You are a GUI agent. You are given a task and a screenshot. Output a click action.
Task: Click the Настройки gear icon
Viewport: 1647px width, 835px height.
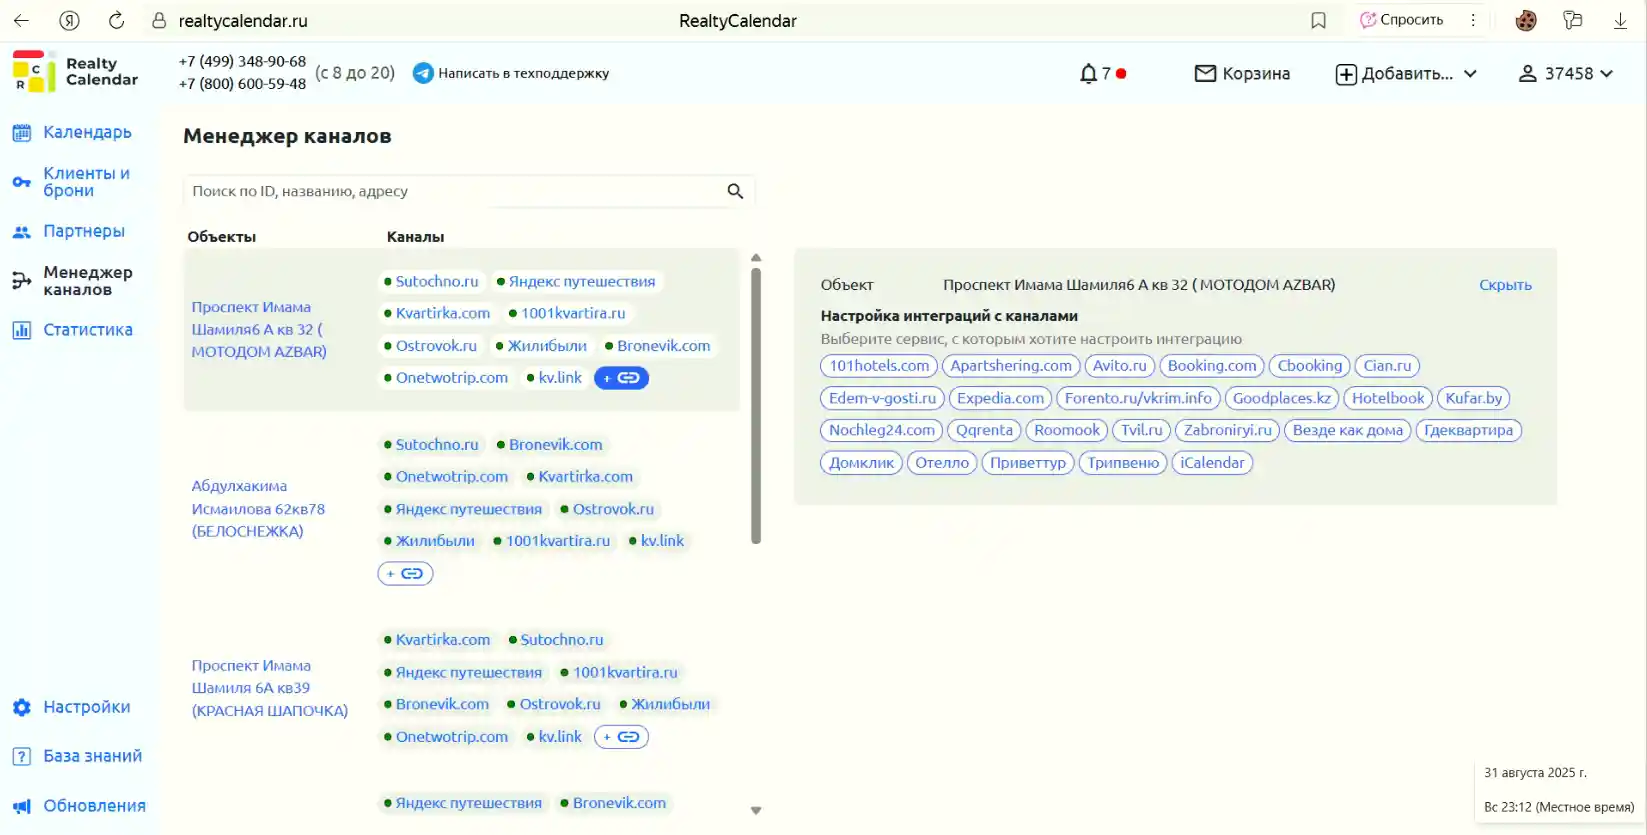point(21,707)
